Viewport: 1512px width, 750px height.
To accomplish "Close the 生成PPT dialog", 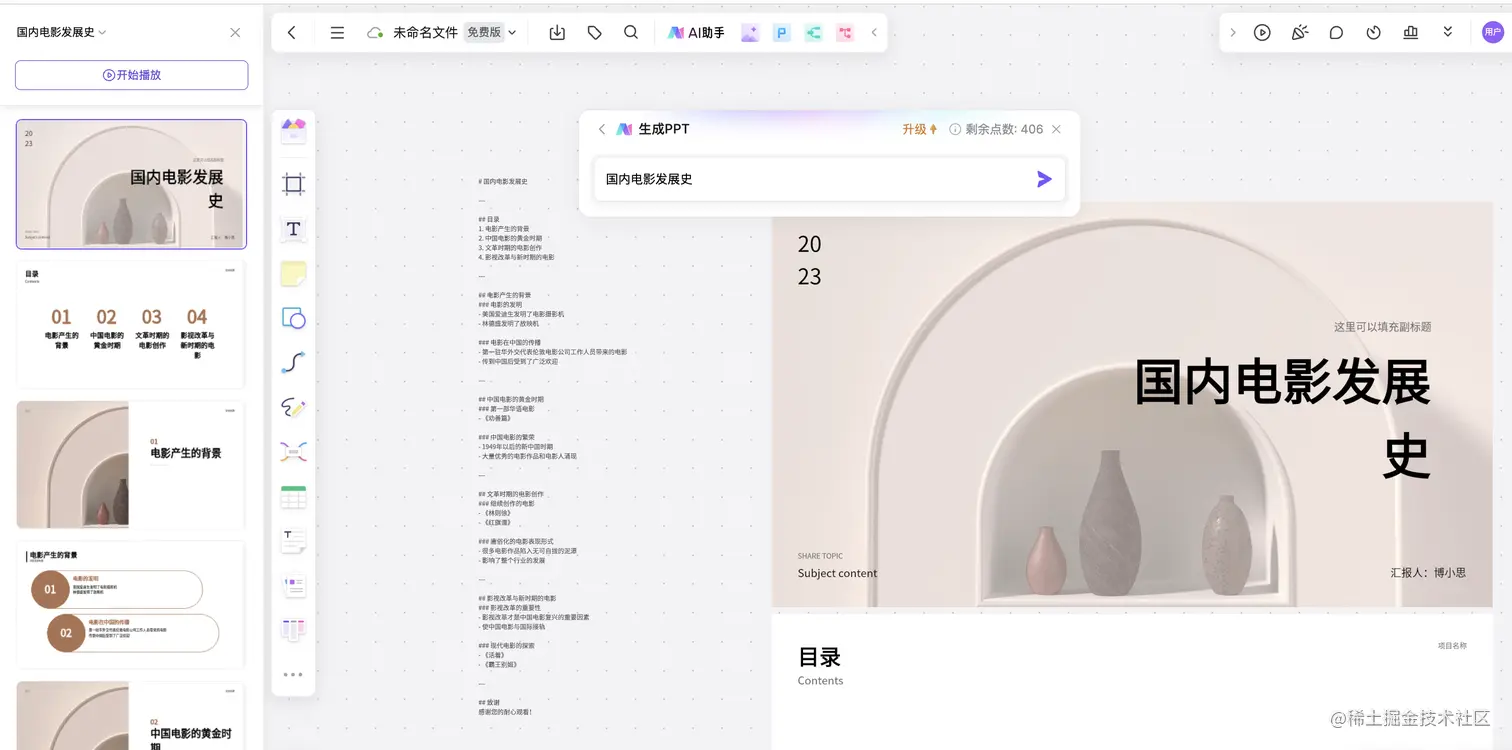I will pyautogui.click(x=1056, y=129).
